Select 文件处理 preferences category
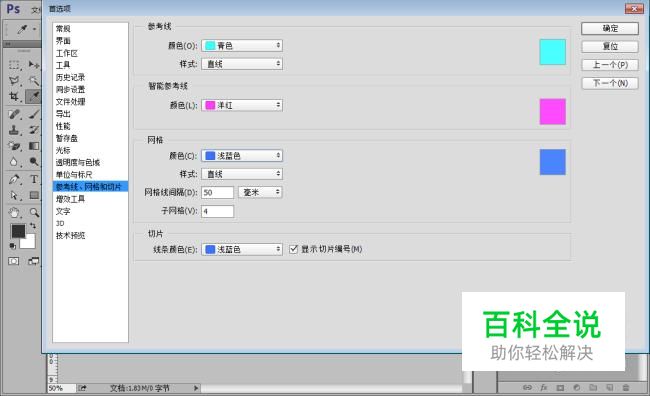The image size is (650, 396). (70, 102)
